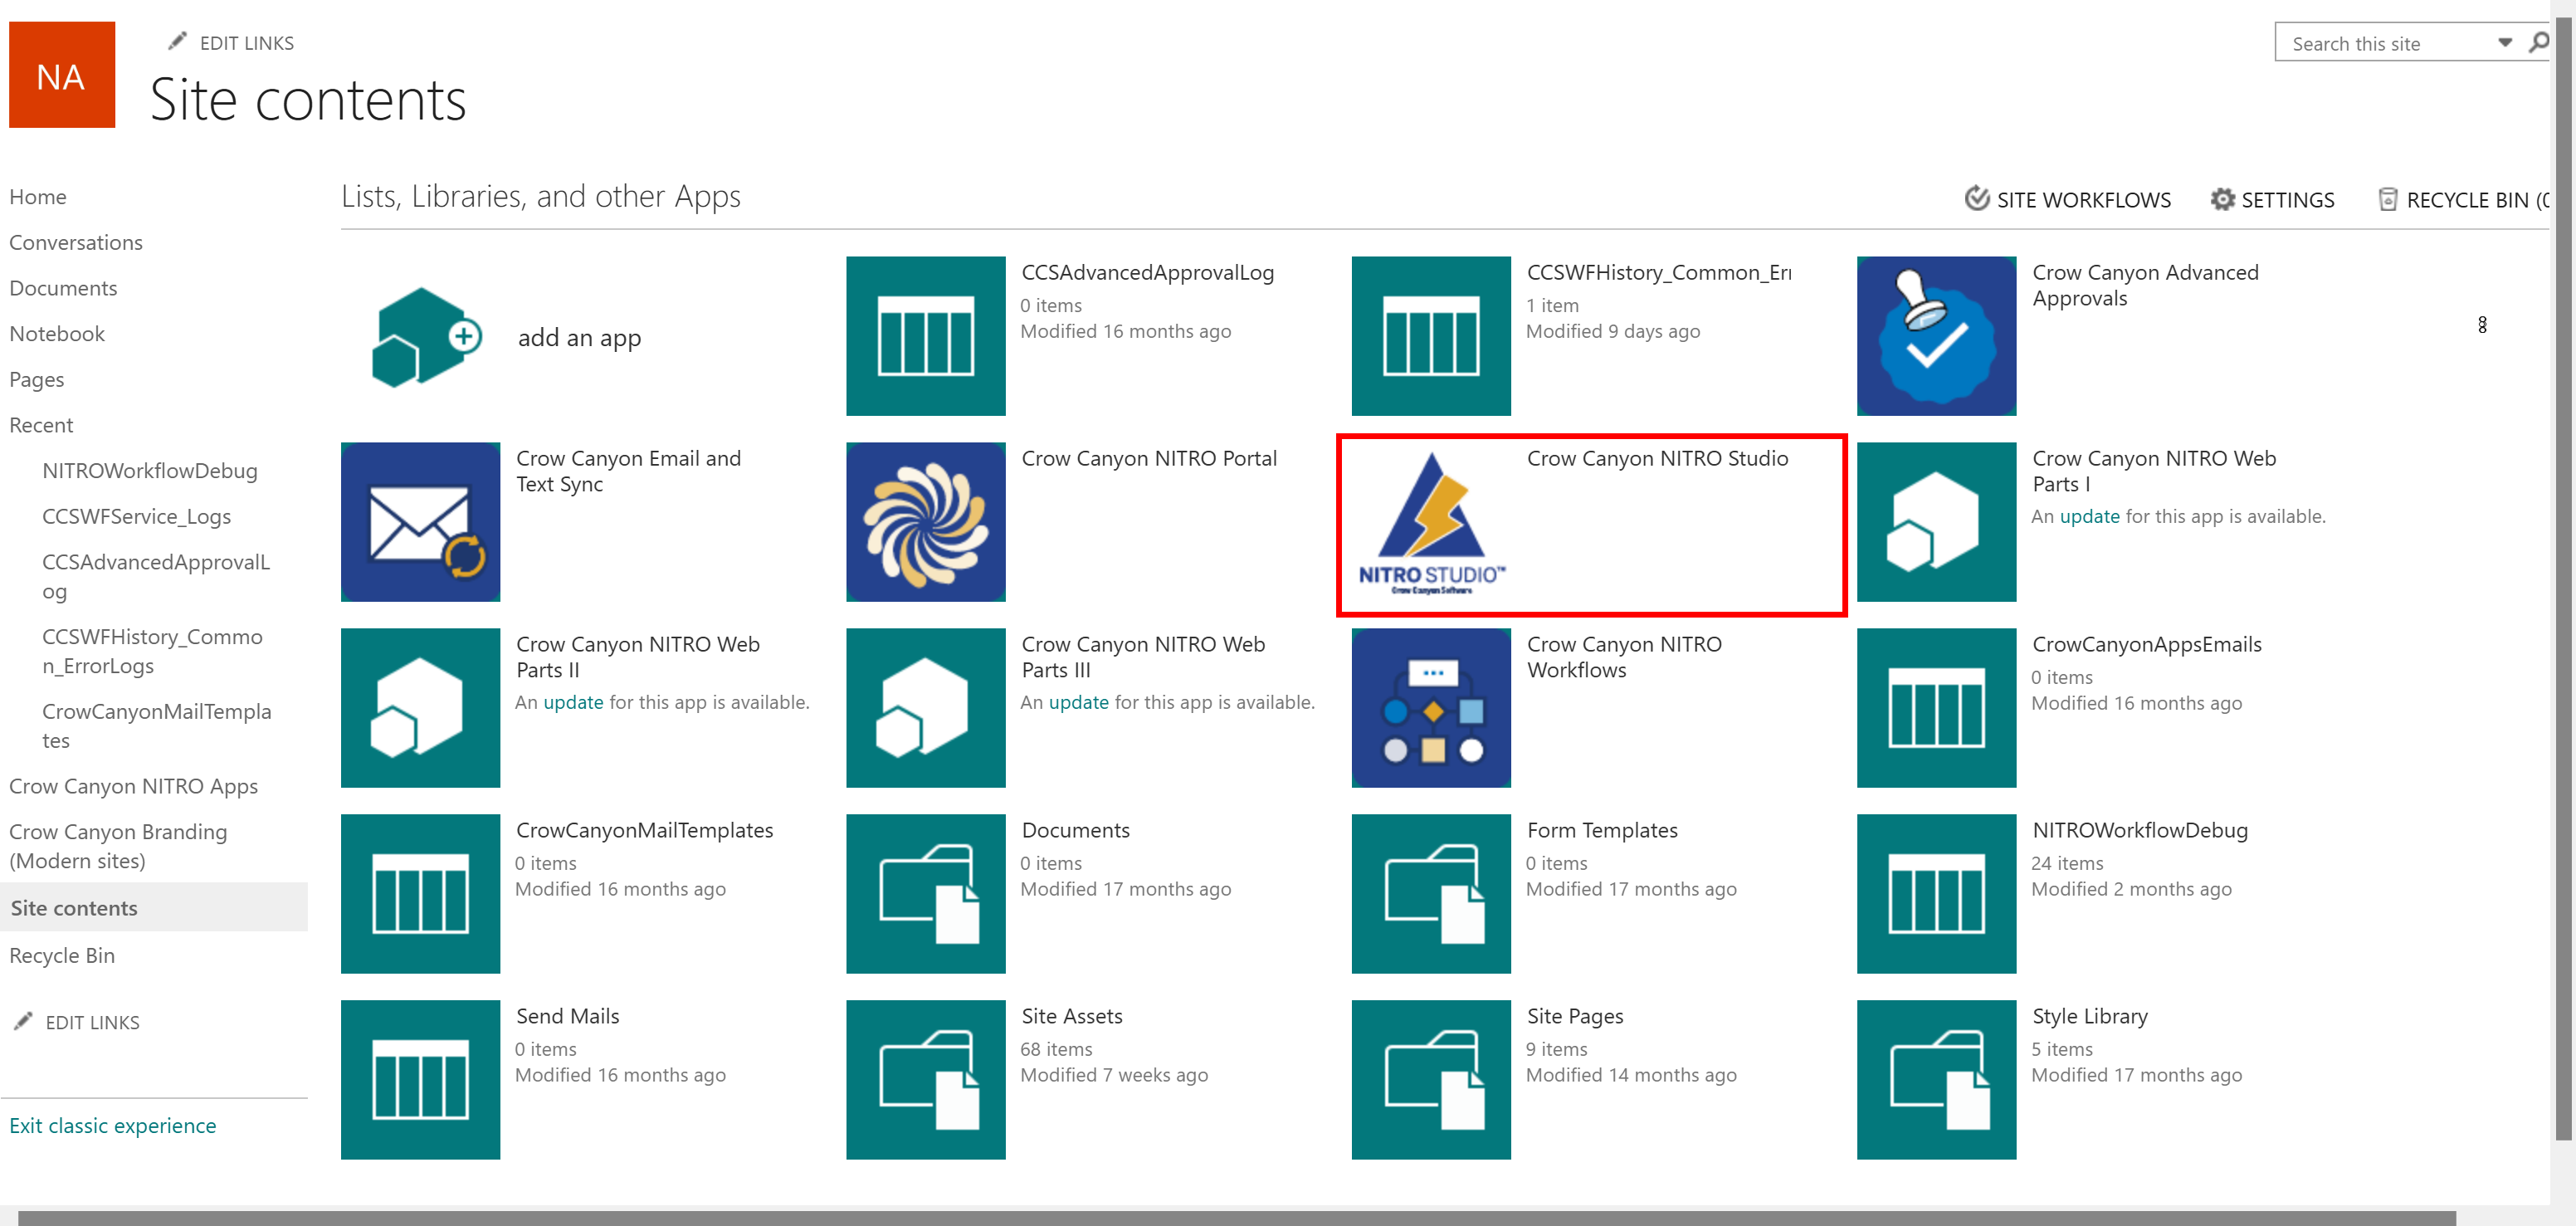Click the horizontal scrollbar at bottom

click(x=1236, y=1218)
